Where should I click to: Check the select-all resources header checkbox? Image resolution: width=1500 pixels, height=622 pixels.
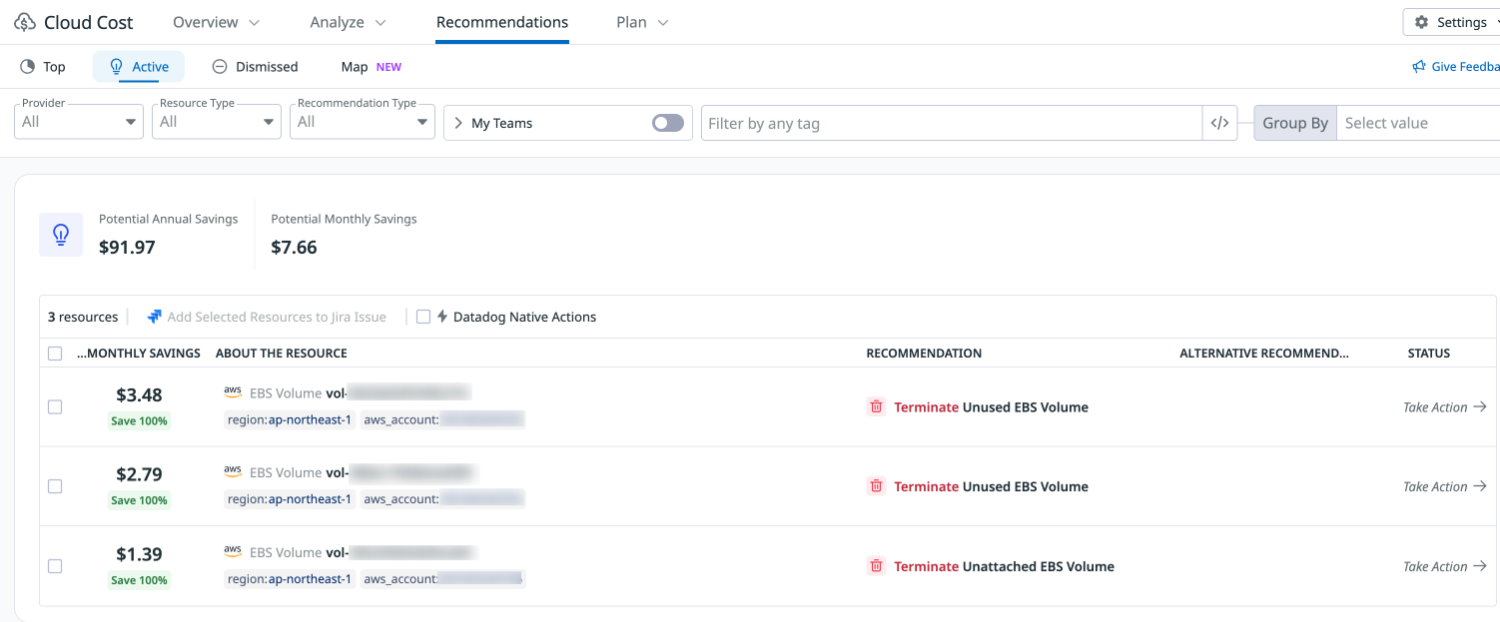click(x=55, y=353)
